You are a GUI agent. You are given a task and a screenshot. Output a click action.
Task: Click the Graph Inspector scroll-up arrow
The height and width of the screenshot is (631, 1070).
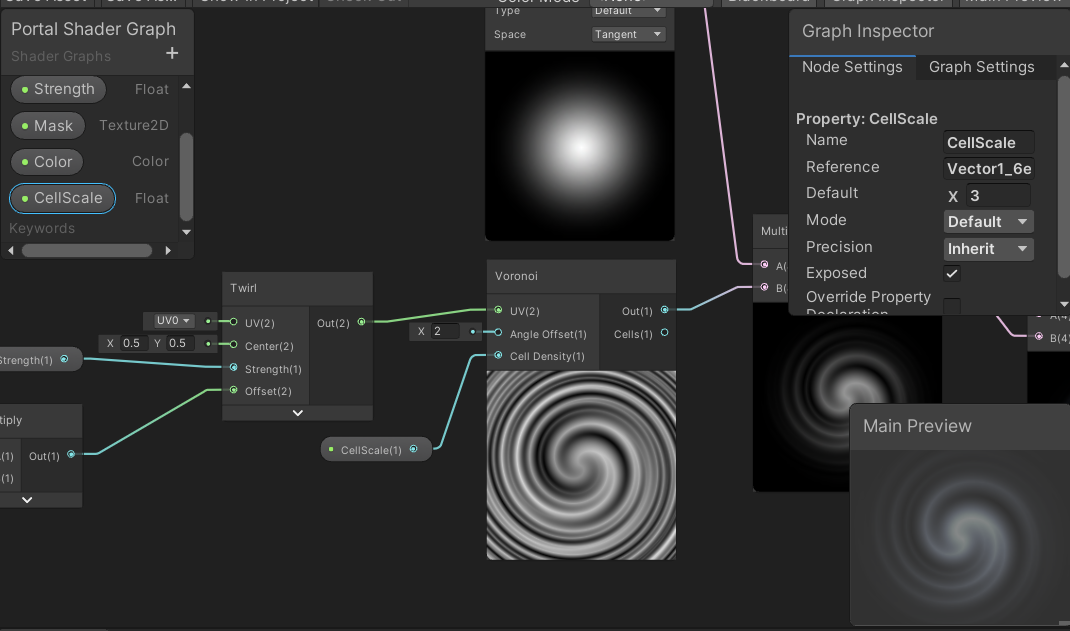click(1063, 65)
